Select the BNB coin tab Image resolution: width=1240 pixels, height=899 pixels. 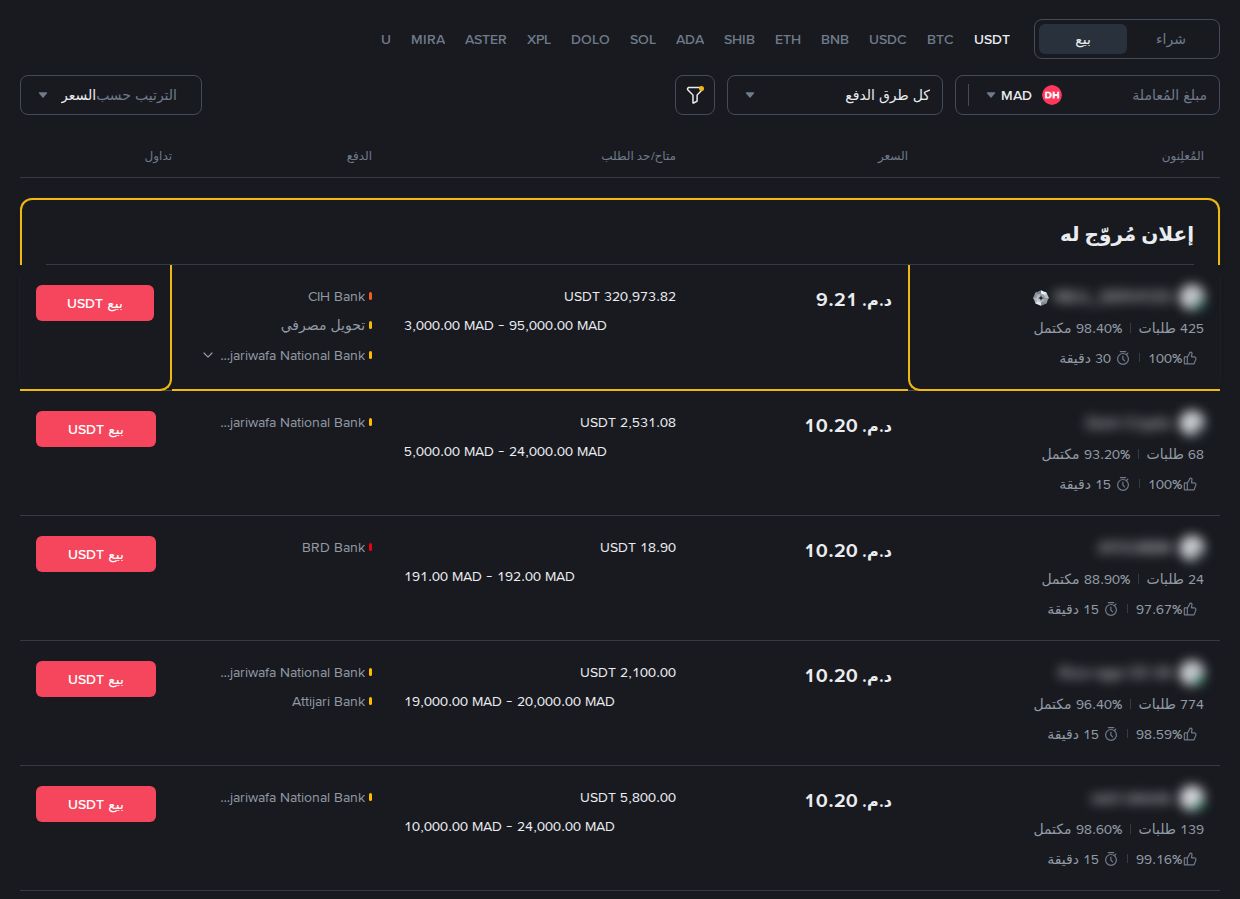[x=835, y=40]
